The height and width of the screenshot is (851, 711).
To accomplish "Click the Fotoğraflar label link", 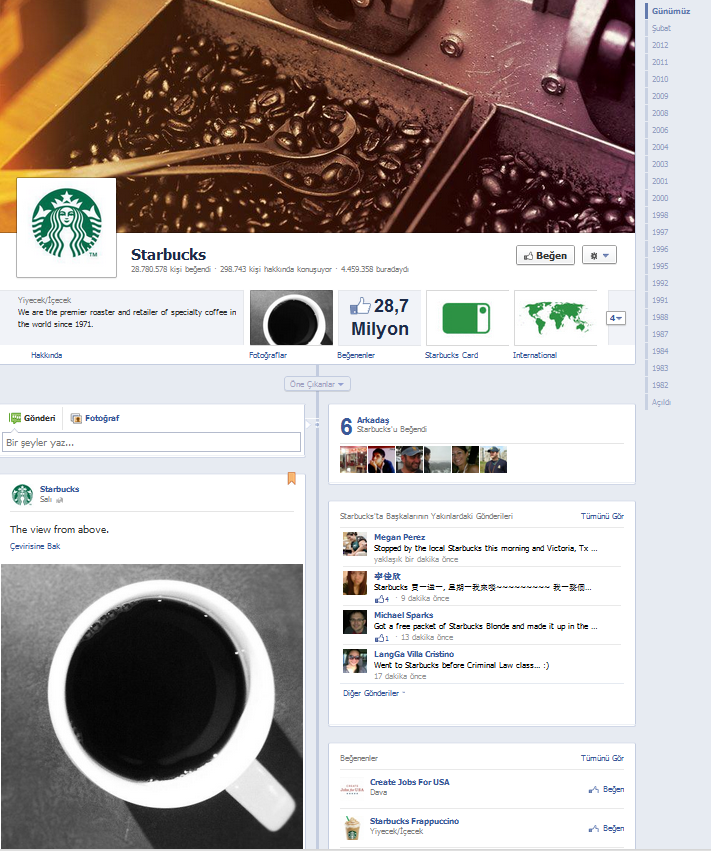I will (268, 355).
